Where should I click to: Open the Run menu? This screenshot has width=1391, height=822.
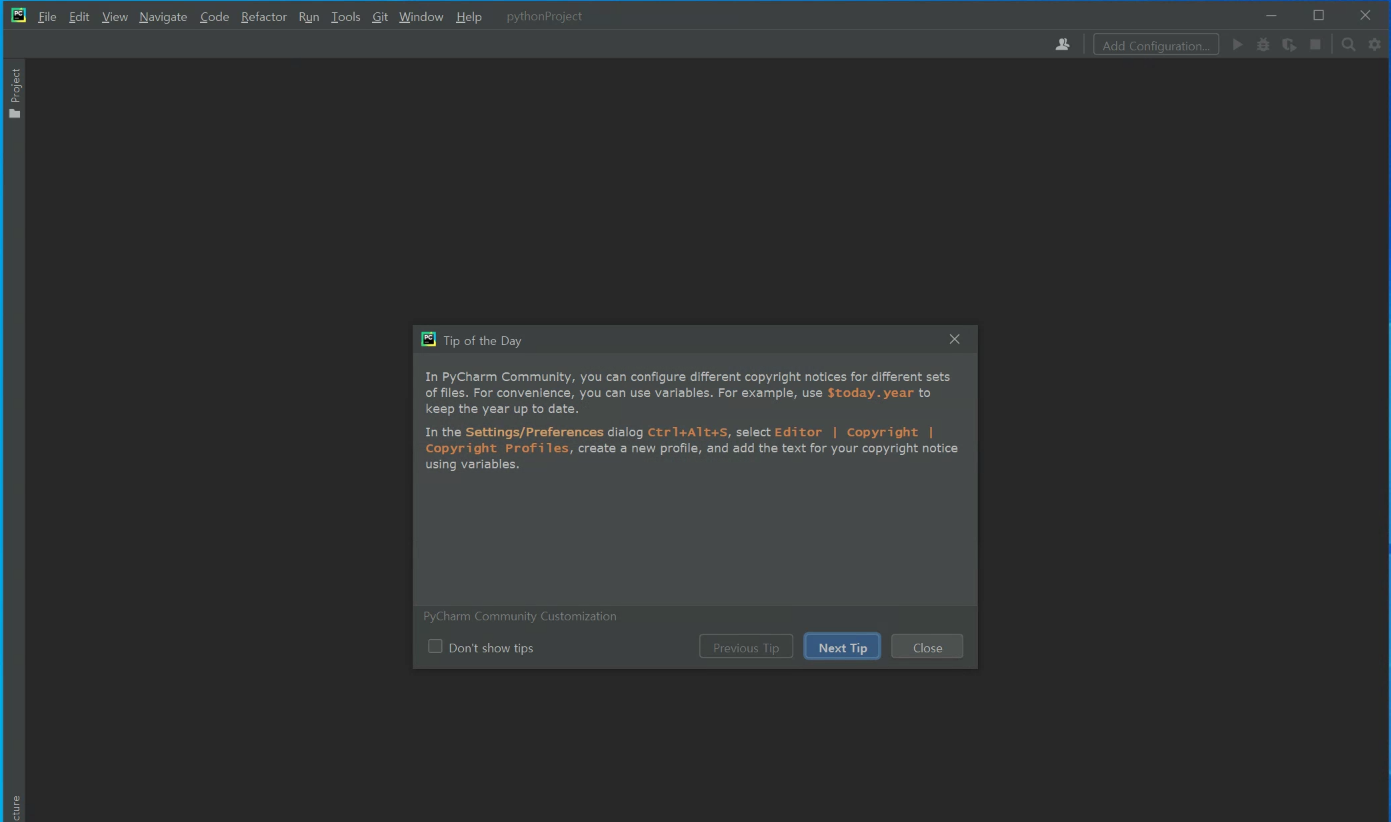coord(309,16)
